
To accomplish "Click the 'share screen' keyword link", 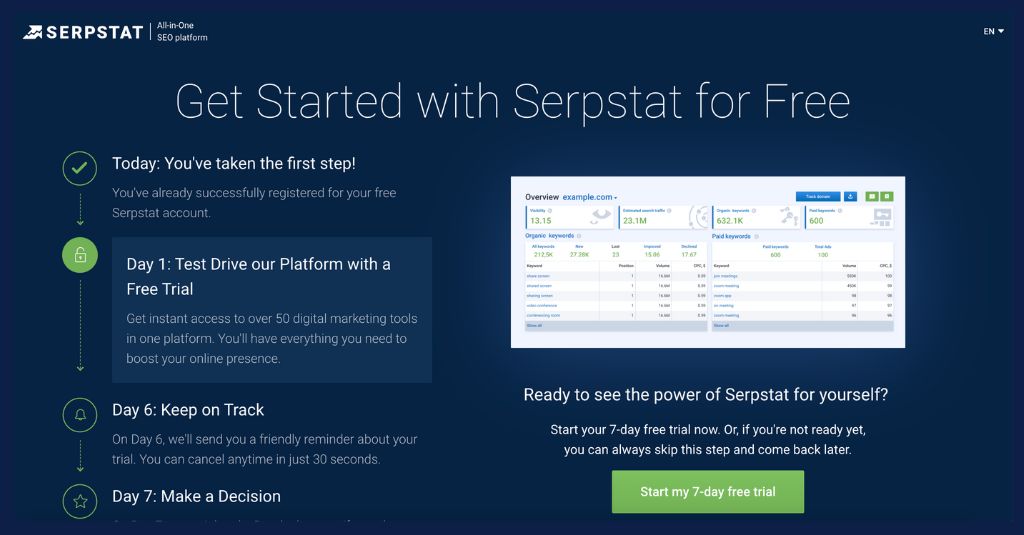I will [x=539, y=275].
